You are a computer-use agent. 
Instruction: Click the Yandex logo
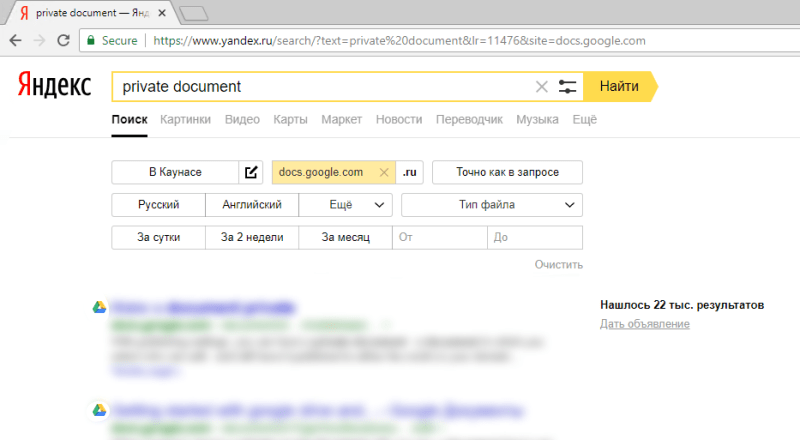coord(54,86)
